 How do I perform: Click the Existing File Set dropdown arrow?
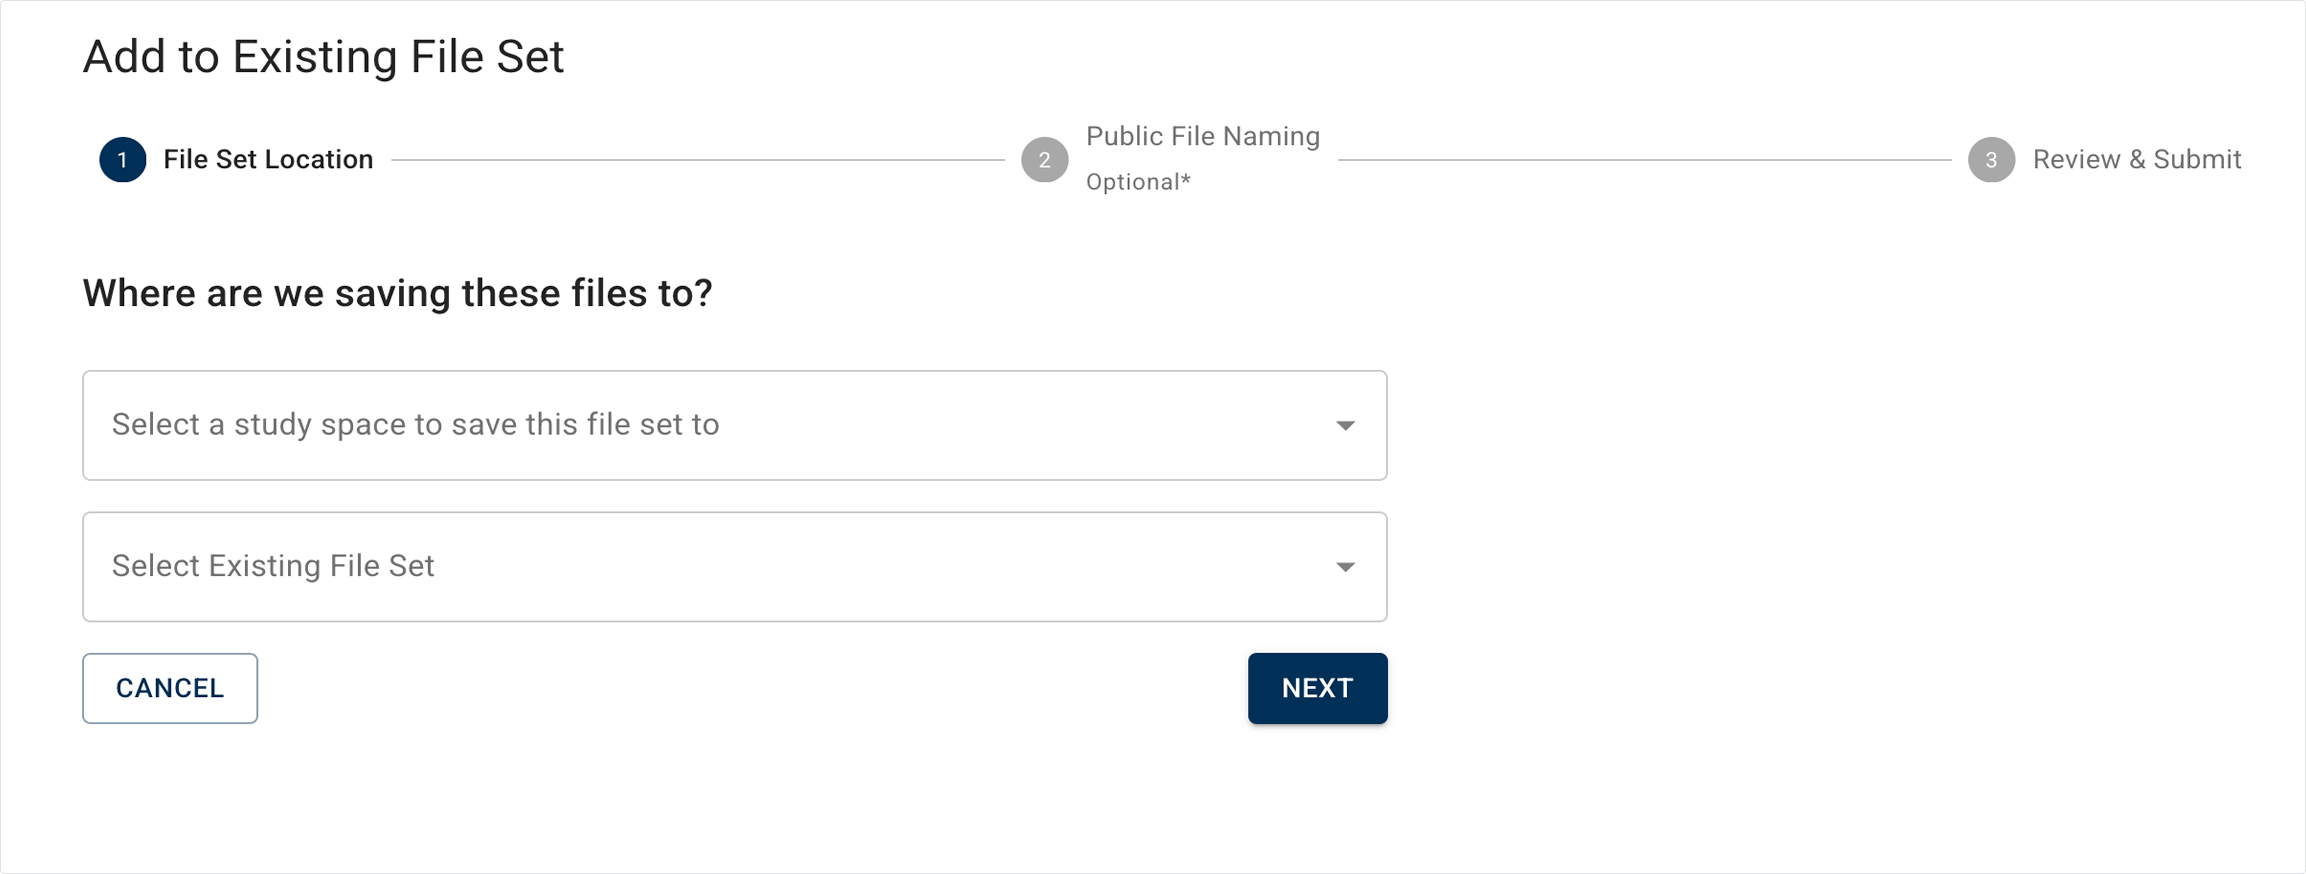click(1345, 567)
